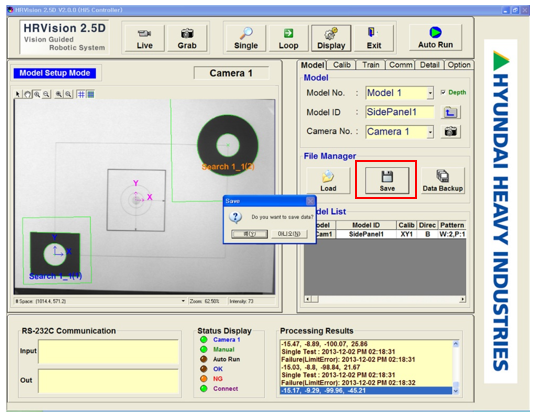Image resolution: width=538 pixels, height=417 pixels.
Task: Click the dark magnifier tool icon
Action: 59,94
